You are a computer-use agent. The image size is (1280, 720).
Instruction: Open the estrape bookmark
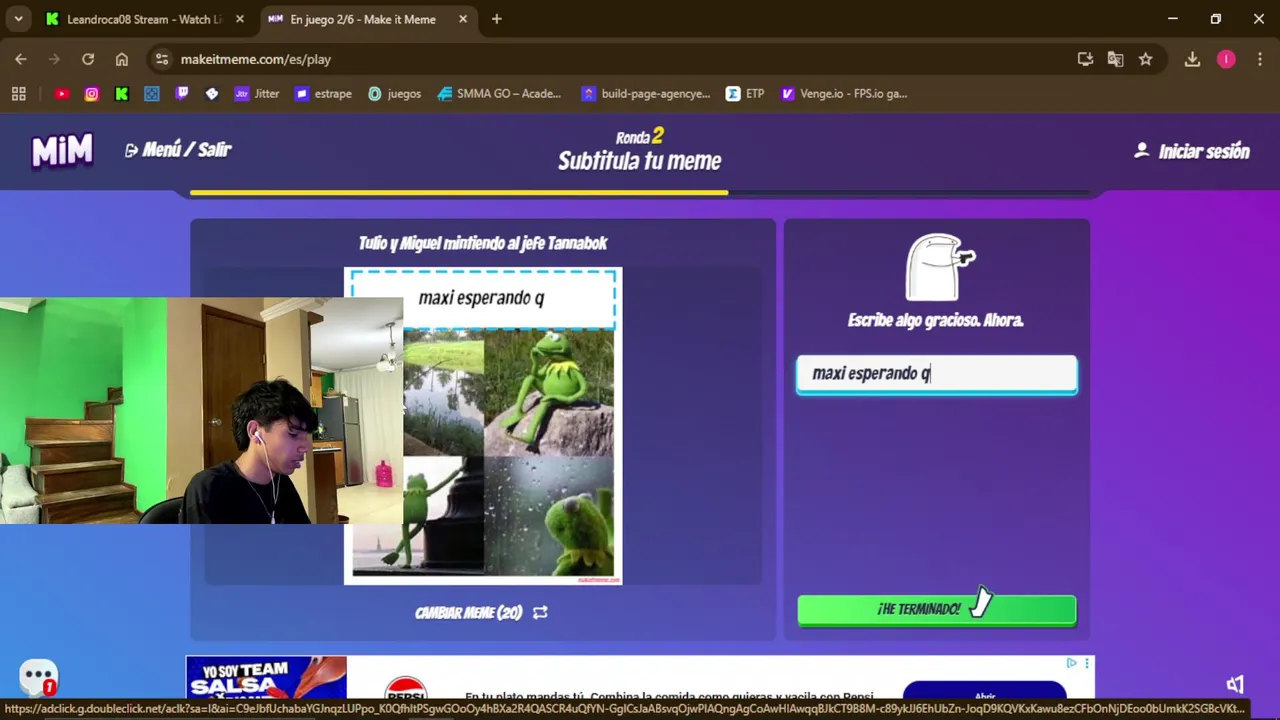click(x=323, y=94)
